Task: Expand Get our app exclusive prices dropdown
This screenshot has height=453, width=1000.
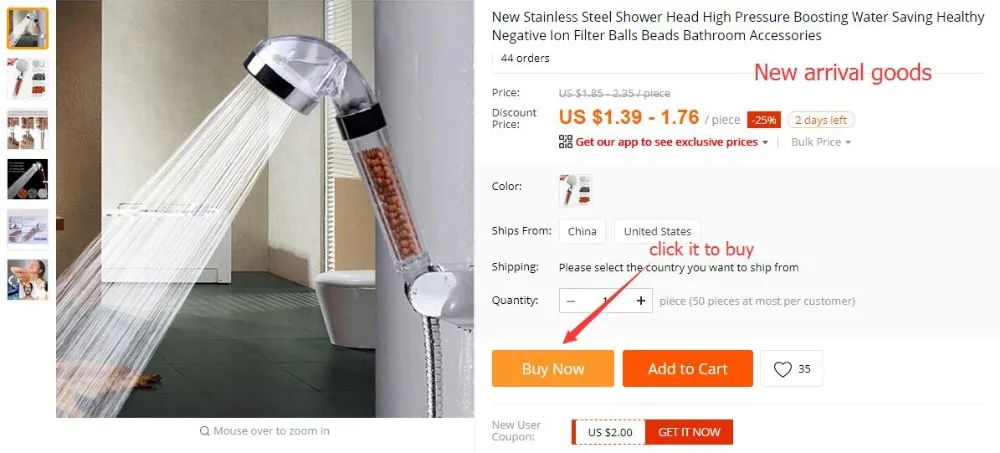Action: (672, 142)
